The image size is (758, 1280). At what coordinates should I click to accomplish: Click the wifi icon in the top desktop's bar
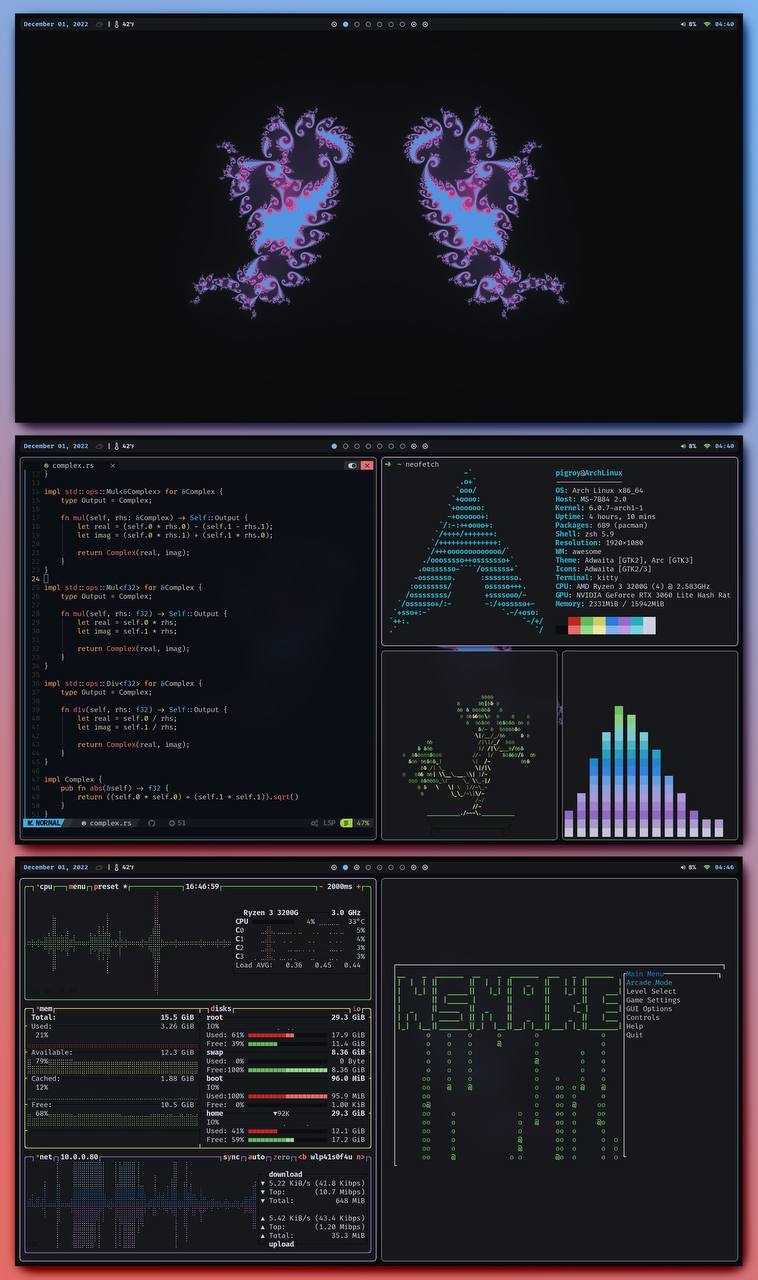[707, 24]
